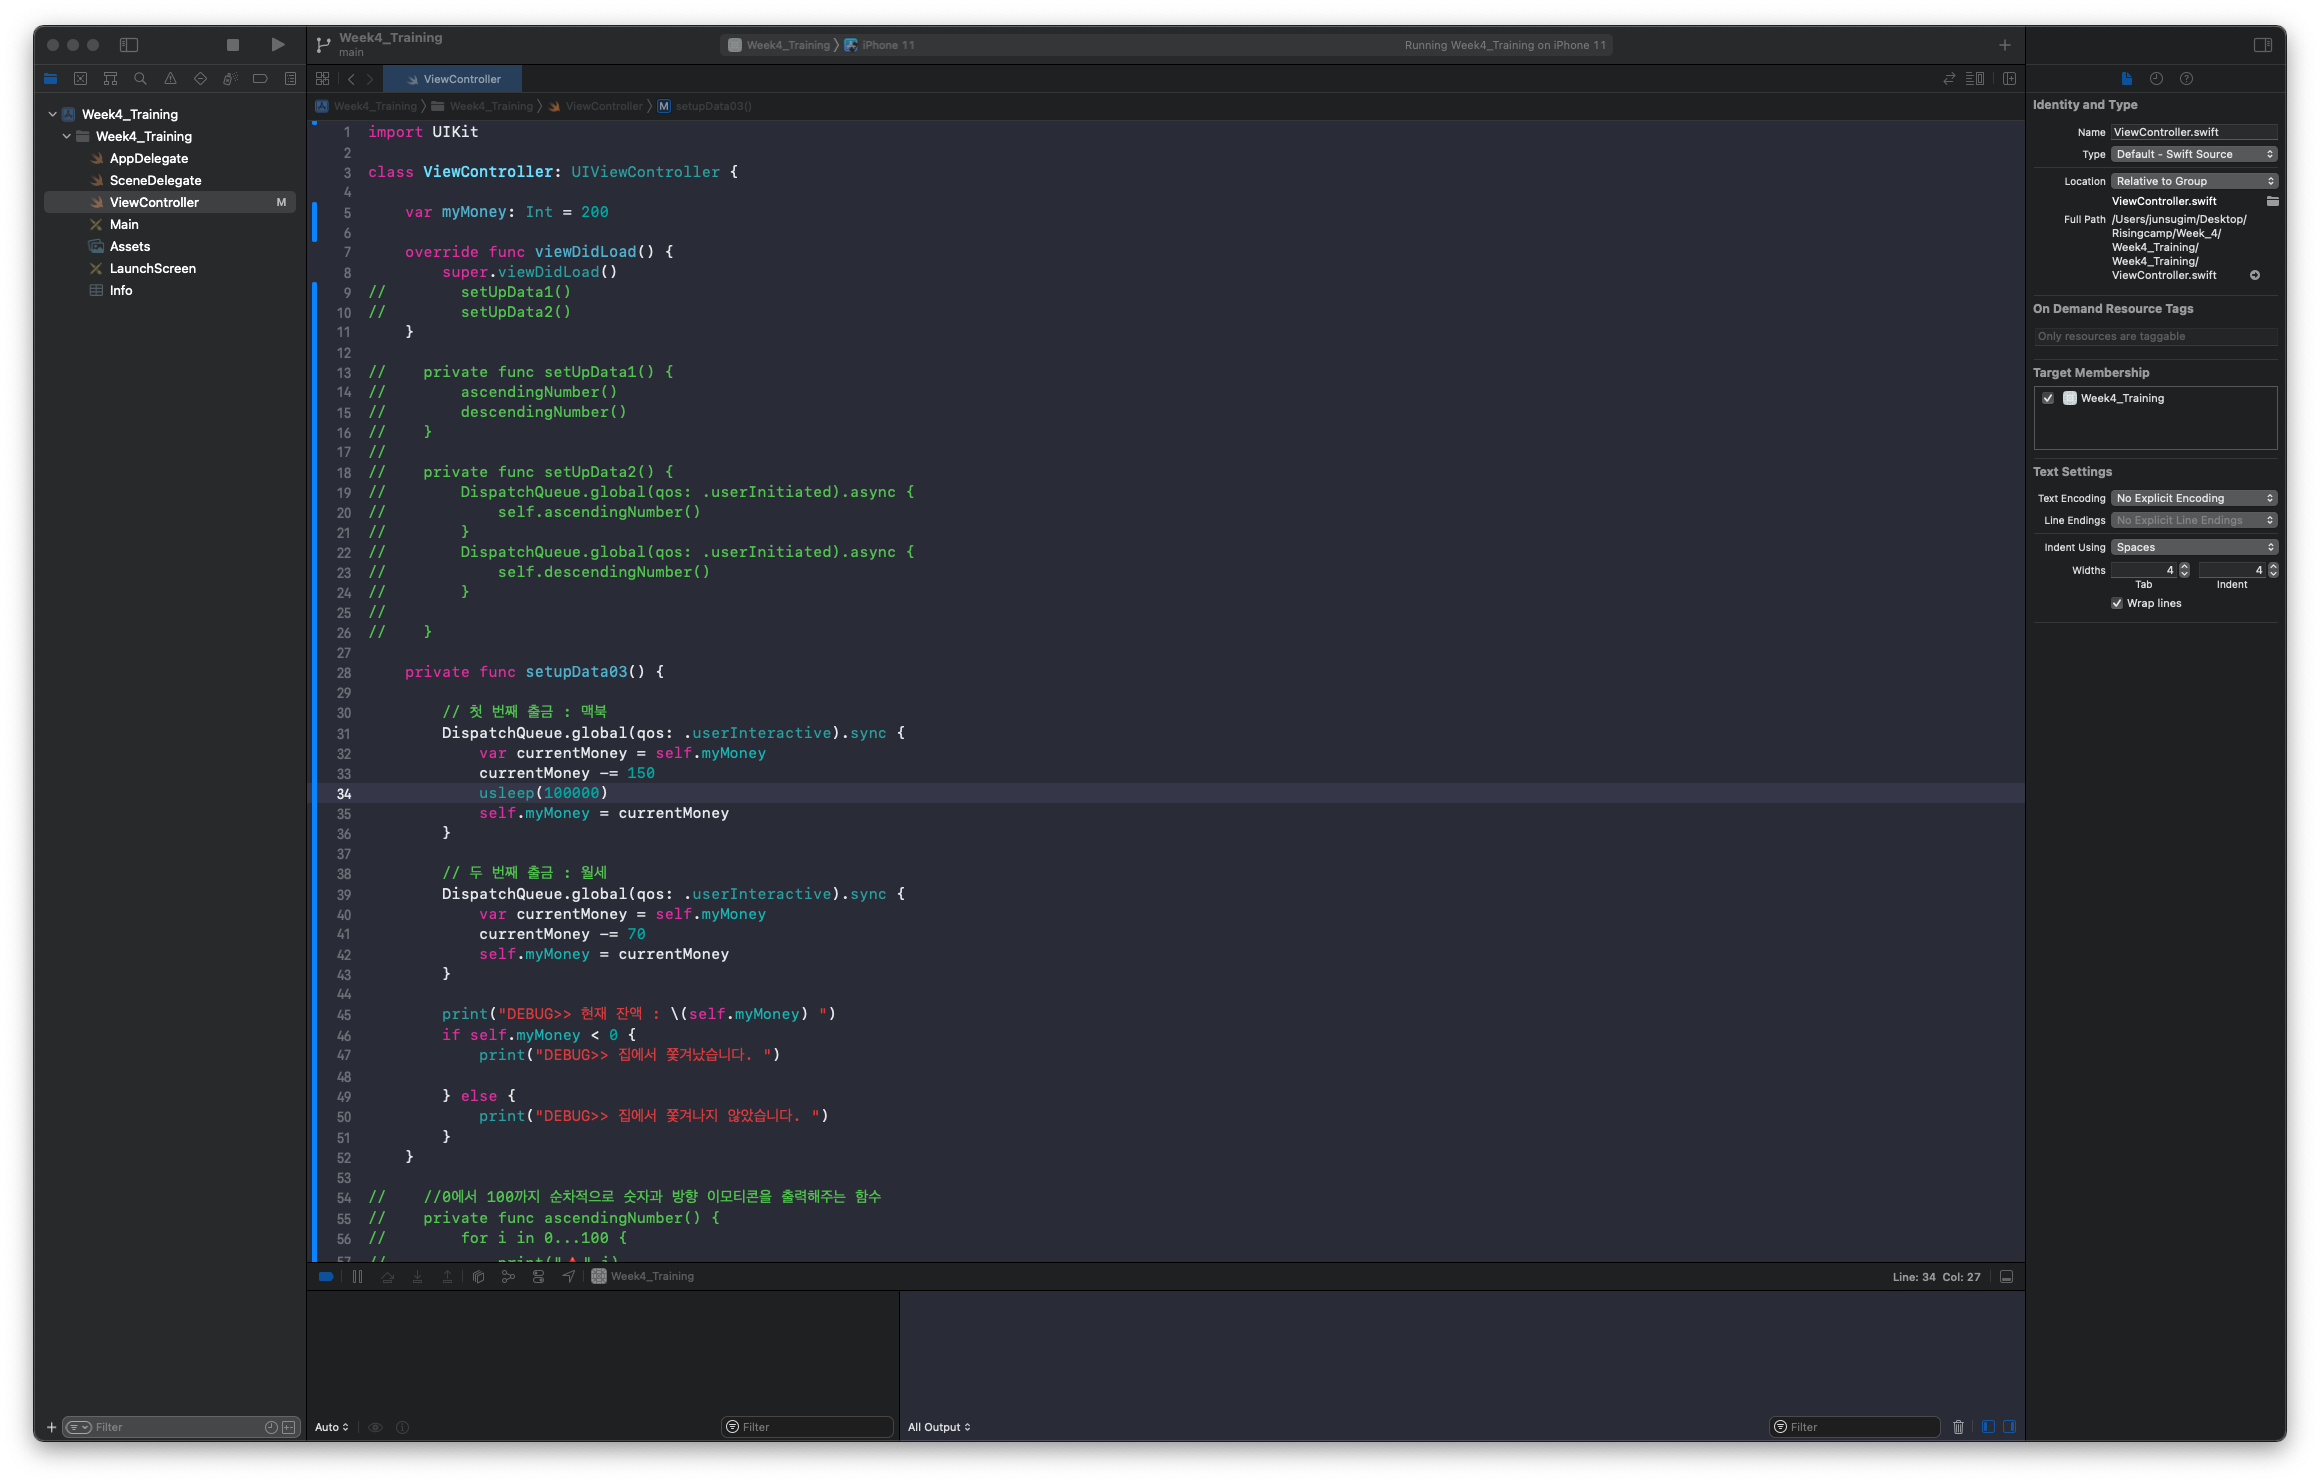Click Simulate Location arrow icon

coord(568,1277)
